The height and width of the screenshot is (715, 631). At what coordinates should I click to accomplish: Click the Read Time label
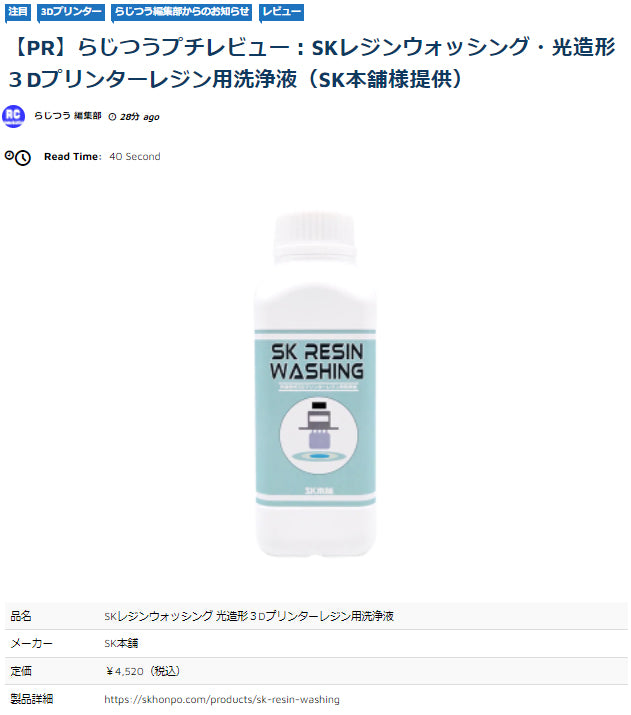[x=73, y=156]
